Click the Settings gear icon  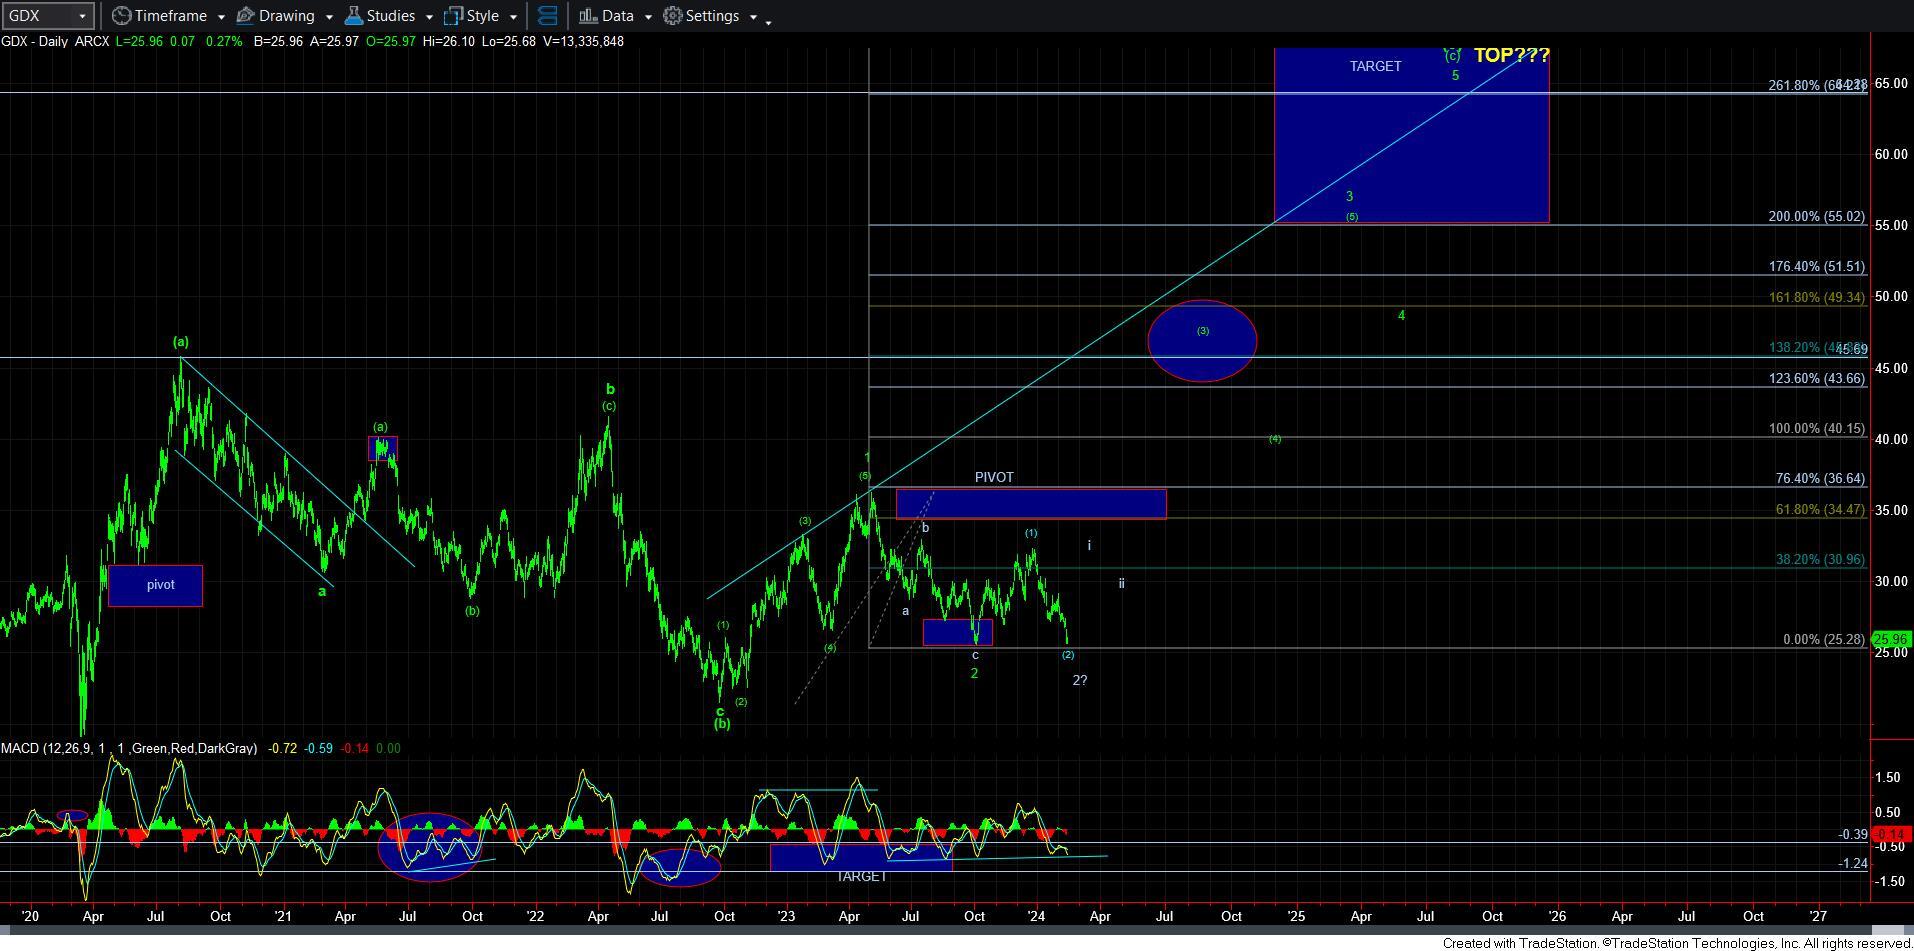pos(673,16)
